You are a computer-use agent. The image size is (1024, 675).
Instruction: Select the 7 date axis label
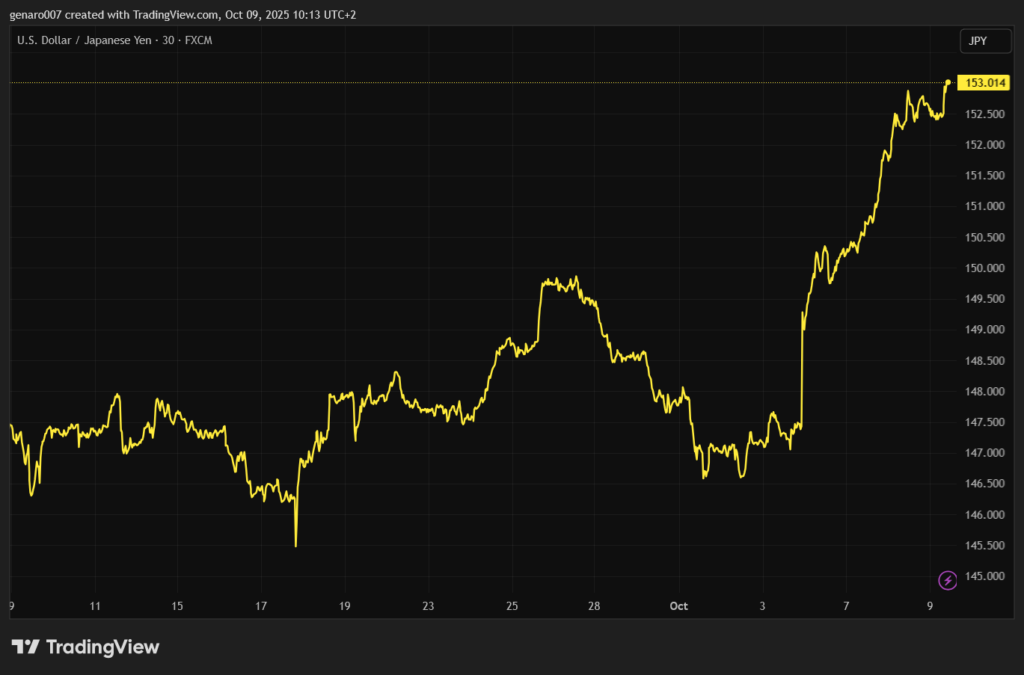tap(846, 606)
